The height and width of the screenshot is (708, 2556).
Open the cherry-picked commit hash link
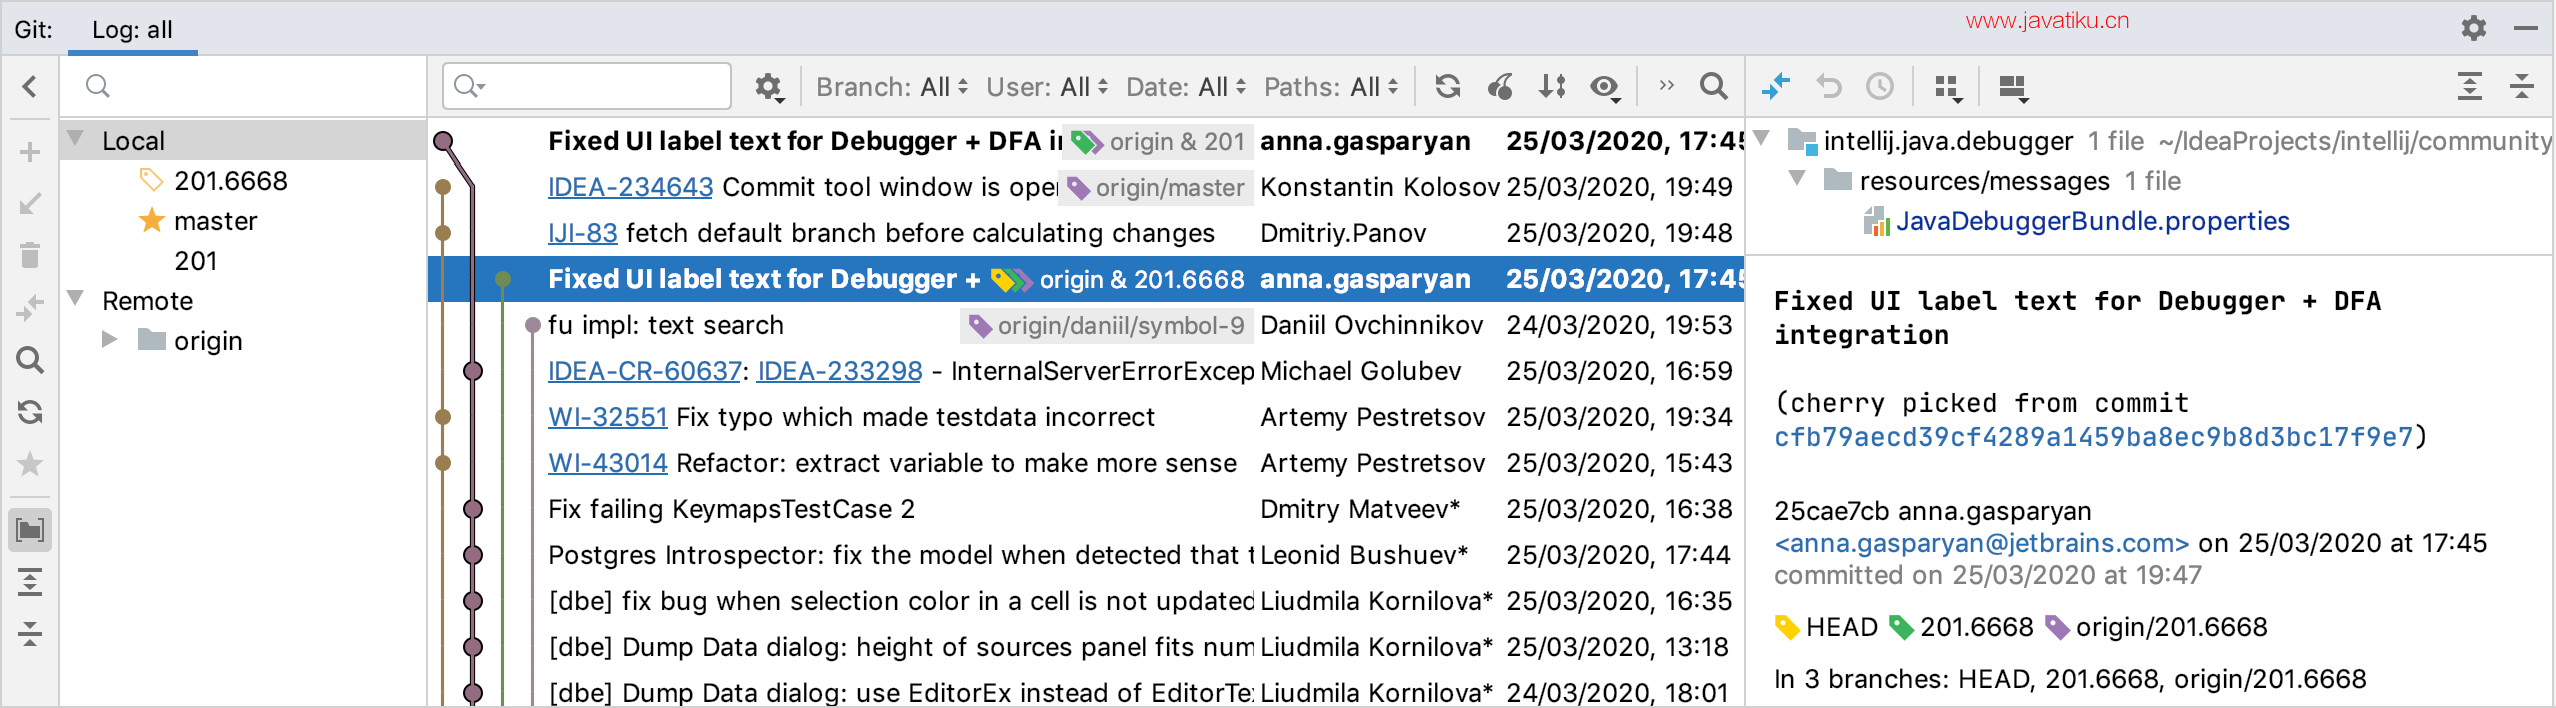[x=2092, y=437]
